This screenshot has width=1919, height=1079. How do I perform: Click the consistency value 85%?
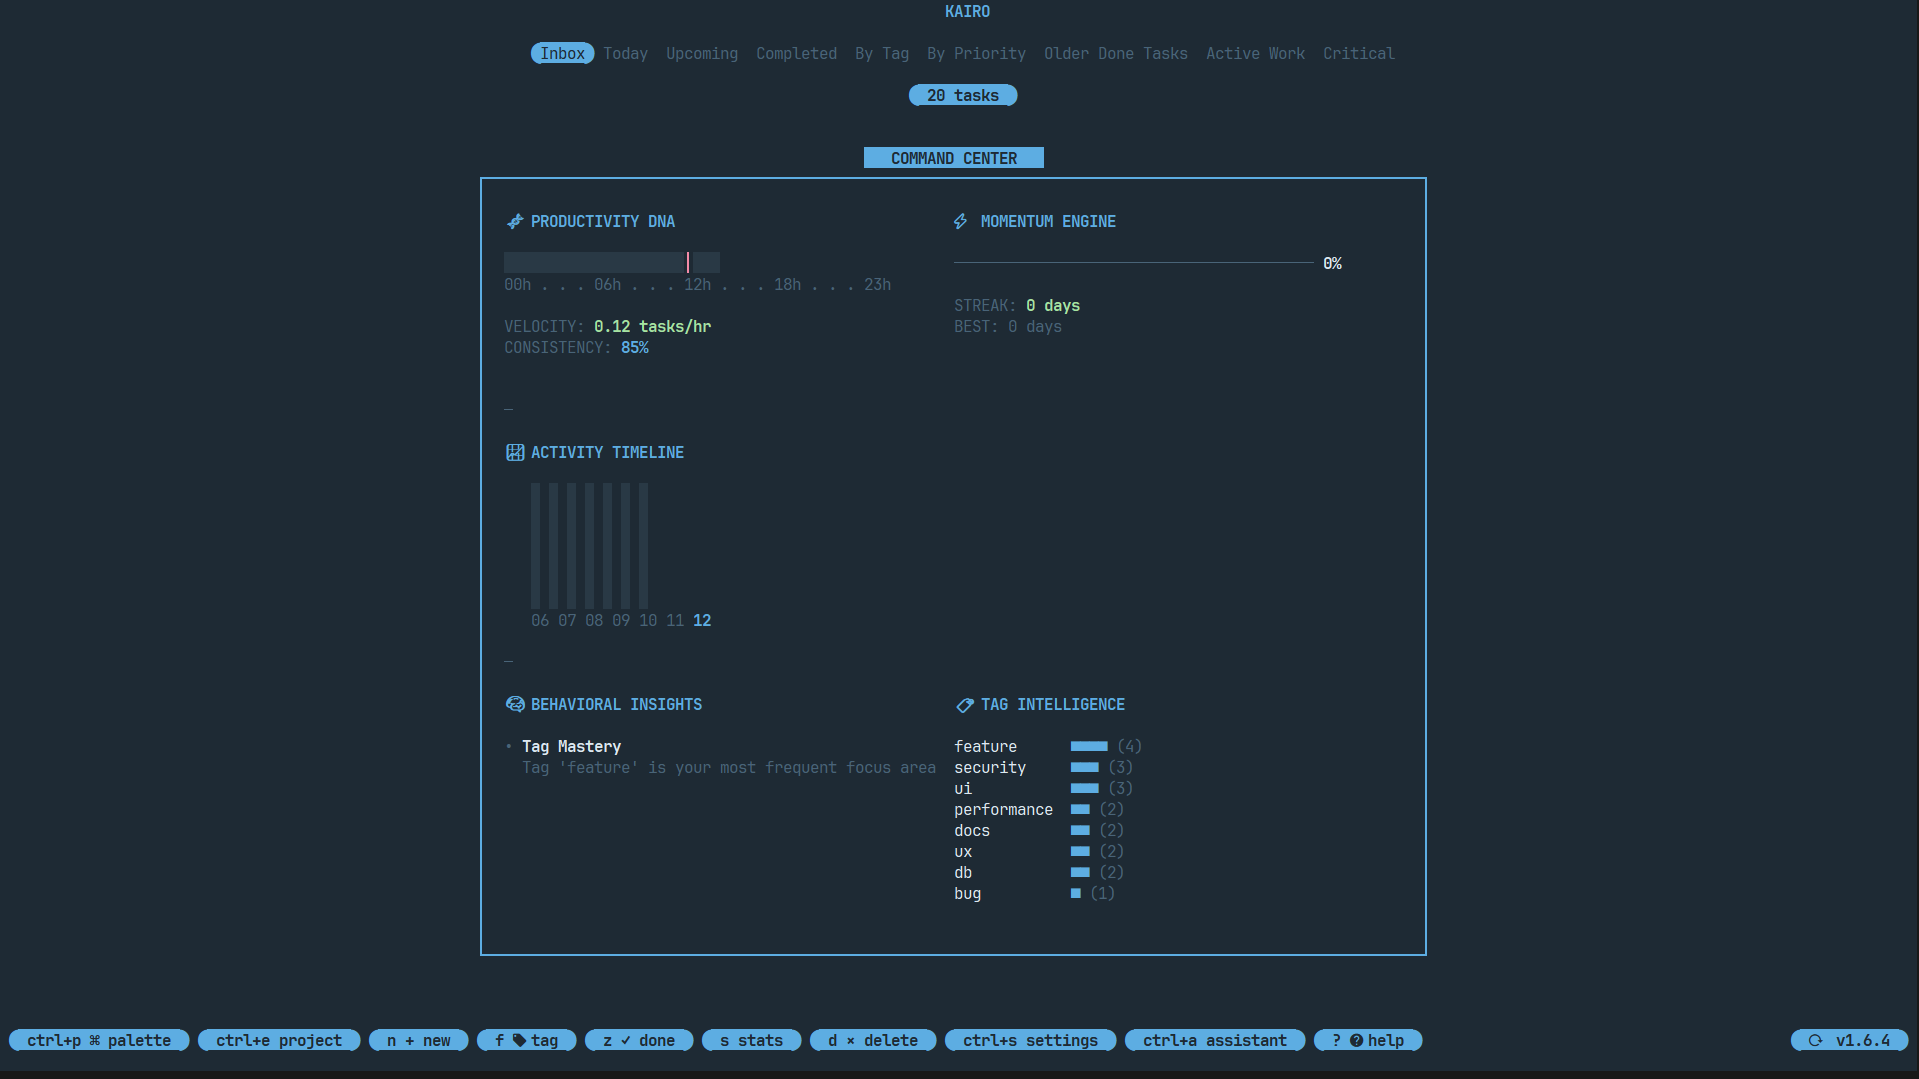635,348
